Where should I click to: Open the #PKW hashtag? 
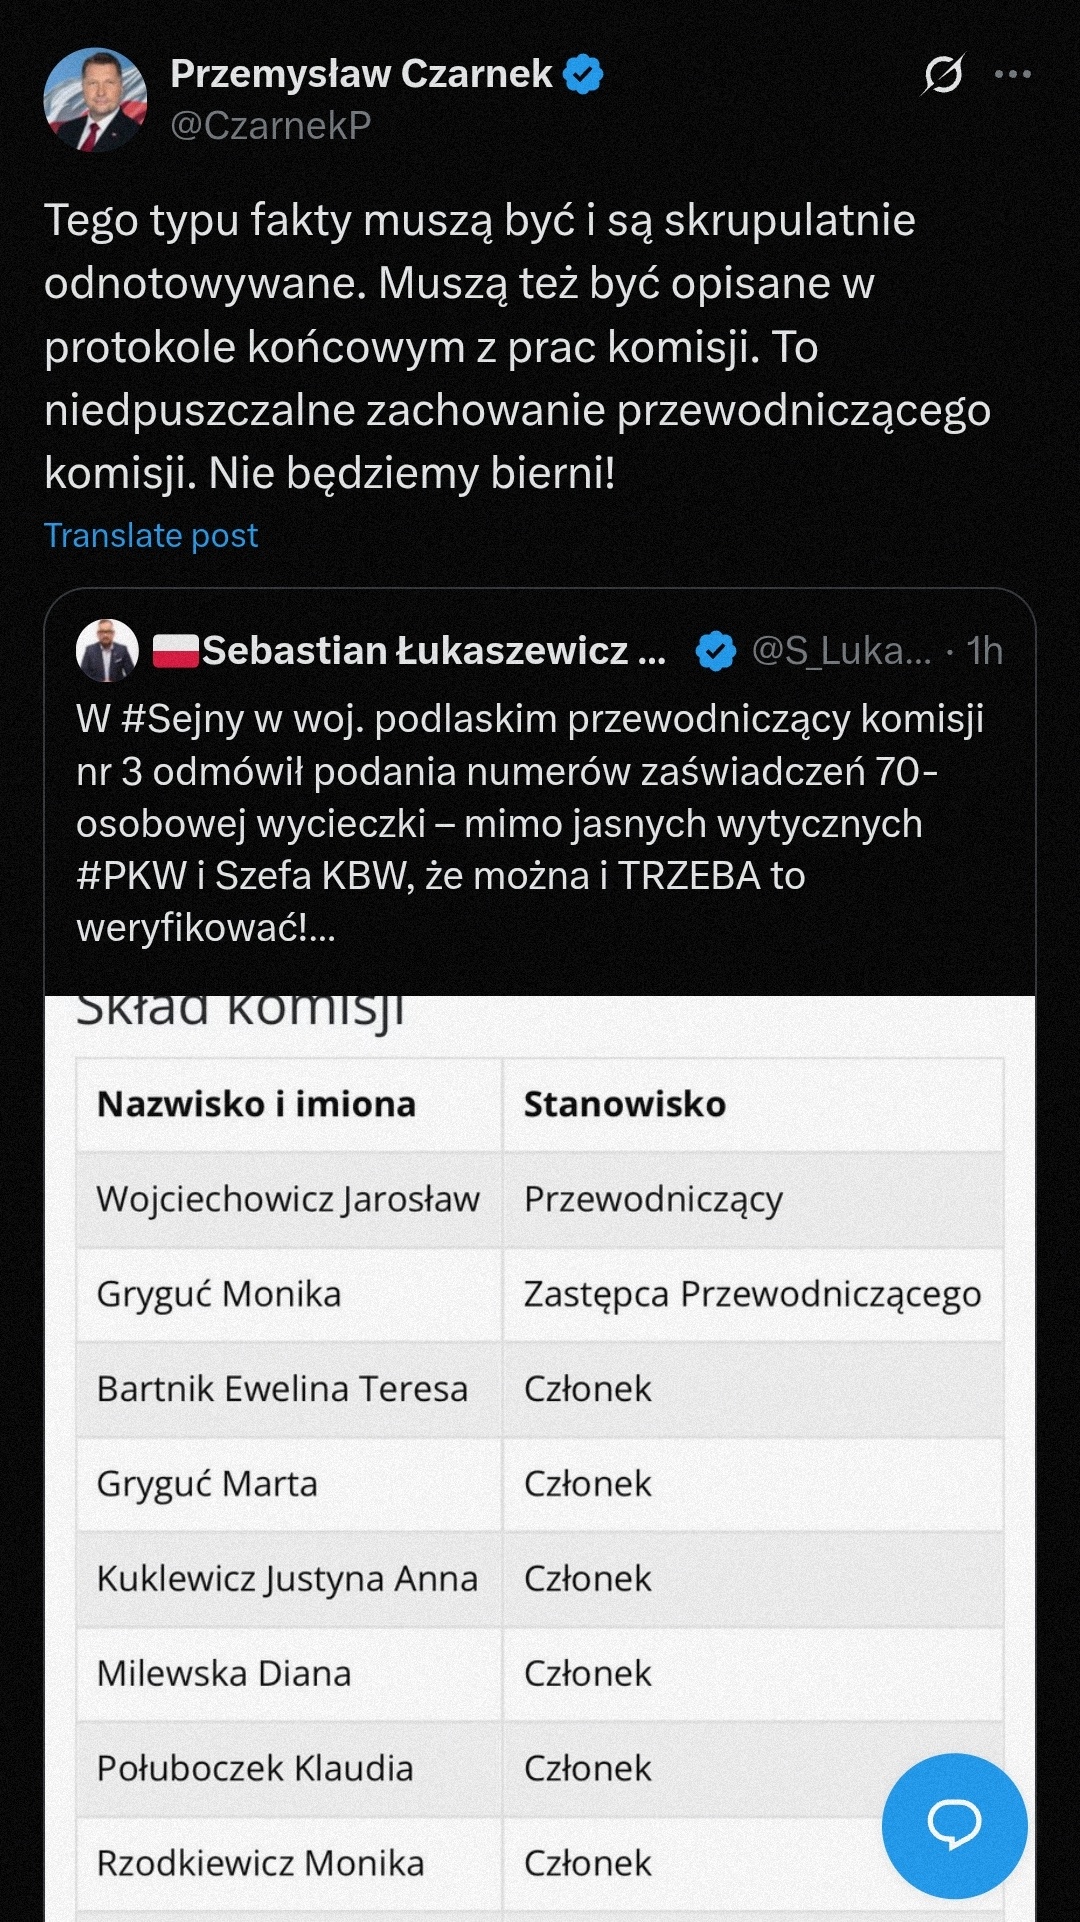130,876
